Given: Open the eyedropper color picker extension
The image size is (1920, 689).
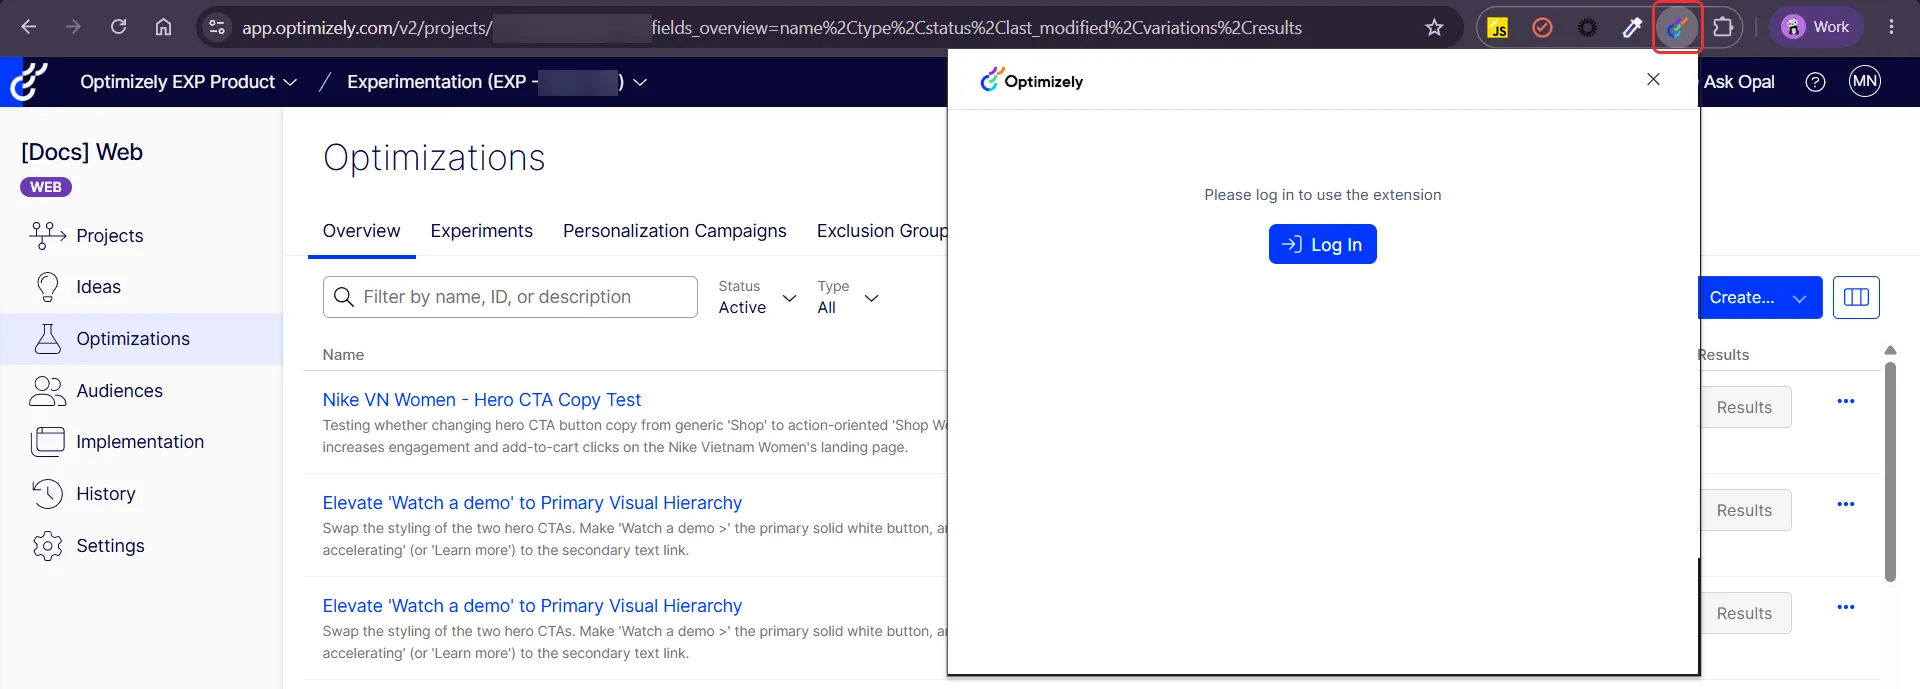Looking at the screenshot, I should pos(1632,27).
